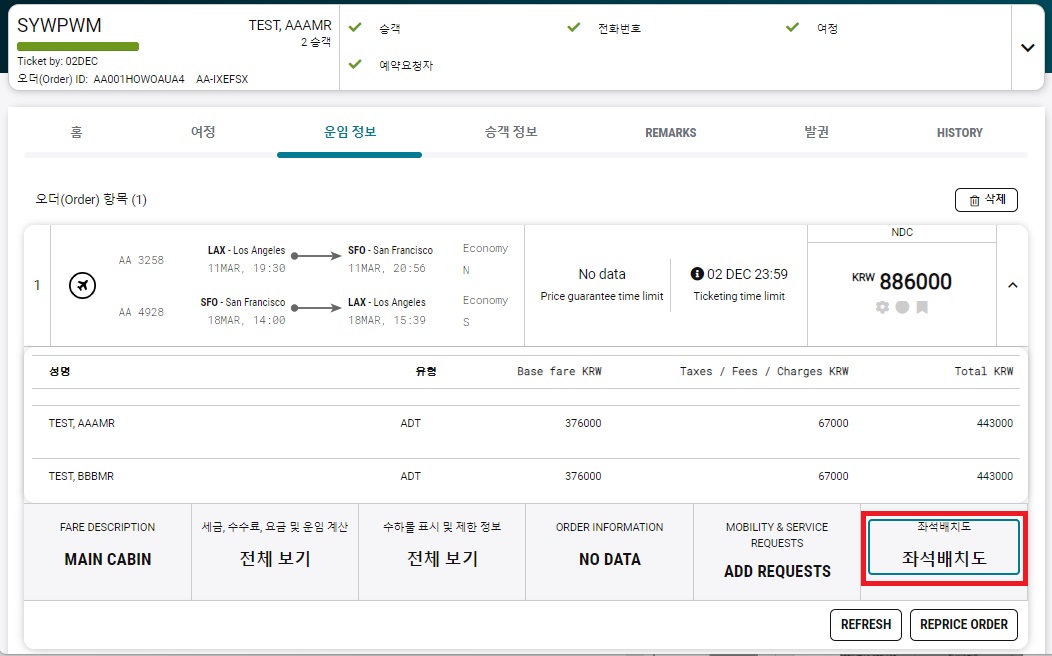Screen dimensions: 1052x656
Task: Click total 443000 in the TEST, AAAMR row
Action: pos(995,423)
